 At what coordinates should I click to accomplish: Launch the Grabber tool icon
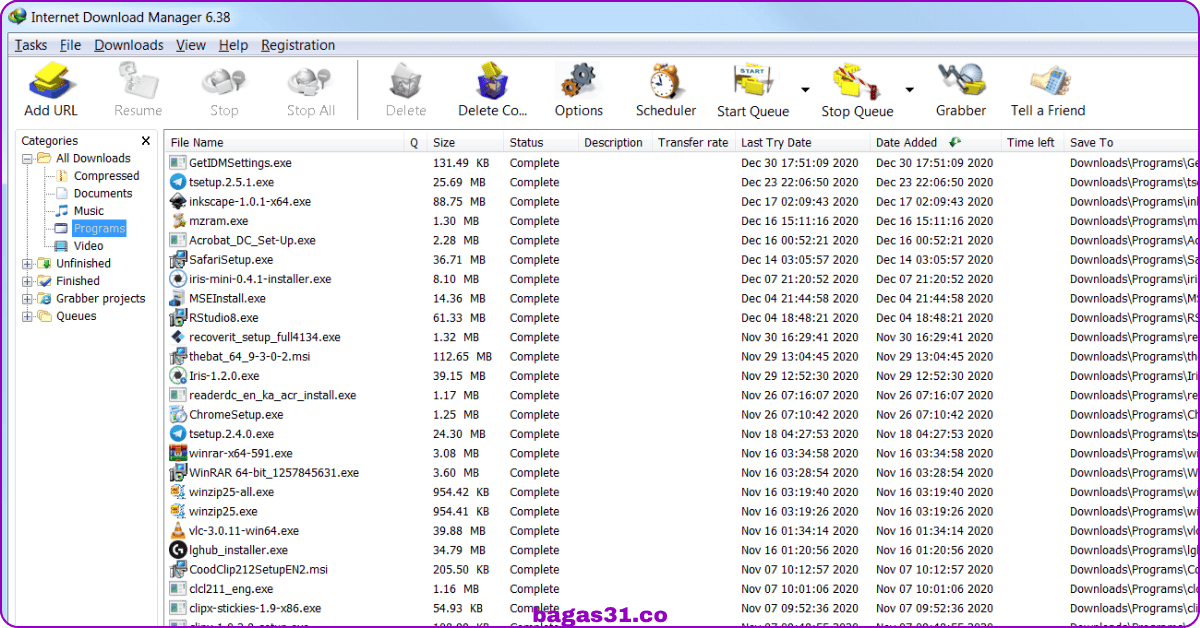(x=961, y=79)
